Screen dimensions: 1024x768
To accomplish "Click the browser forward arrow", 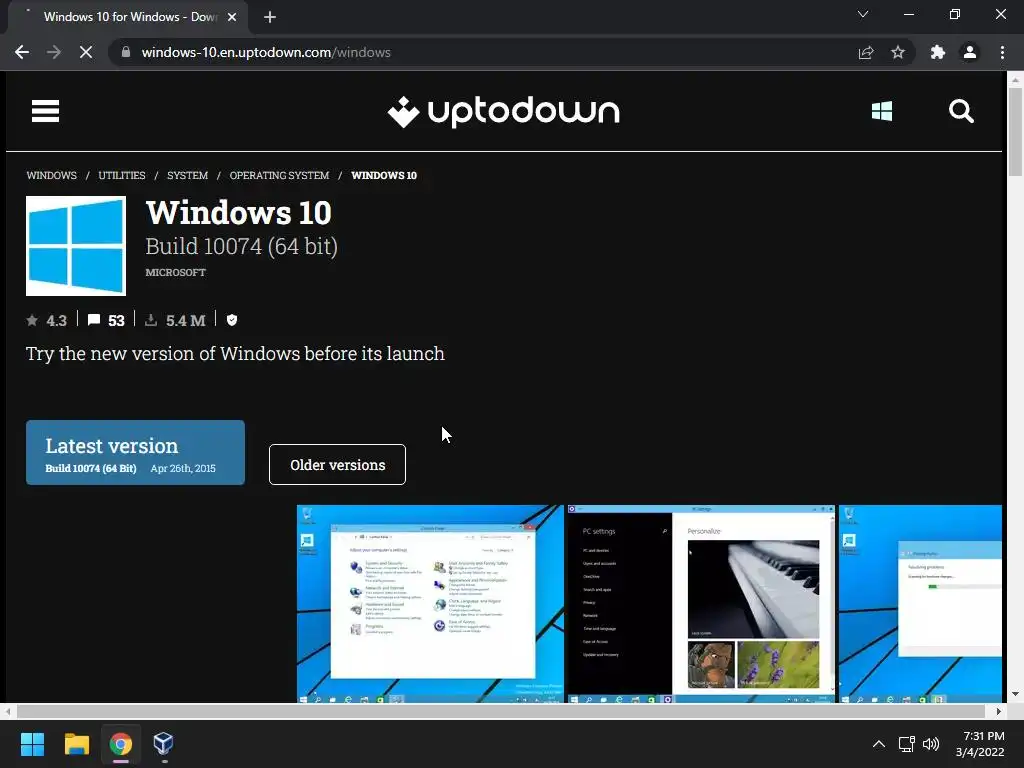I will (x=54, y=52).
